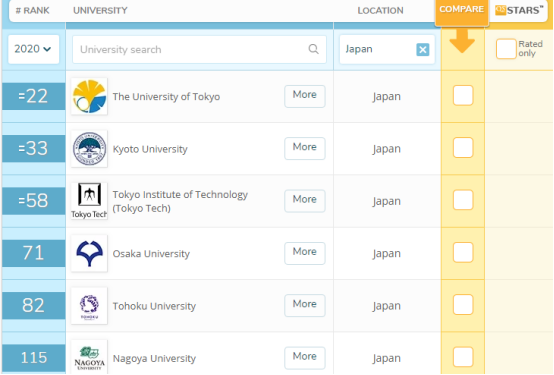Expand More for Kyoto University
This screenshot has height=375, width=554.
click(x=305, y=148)
